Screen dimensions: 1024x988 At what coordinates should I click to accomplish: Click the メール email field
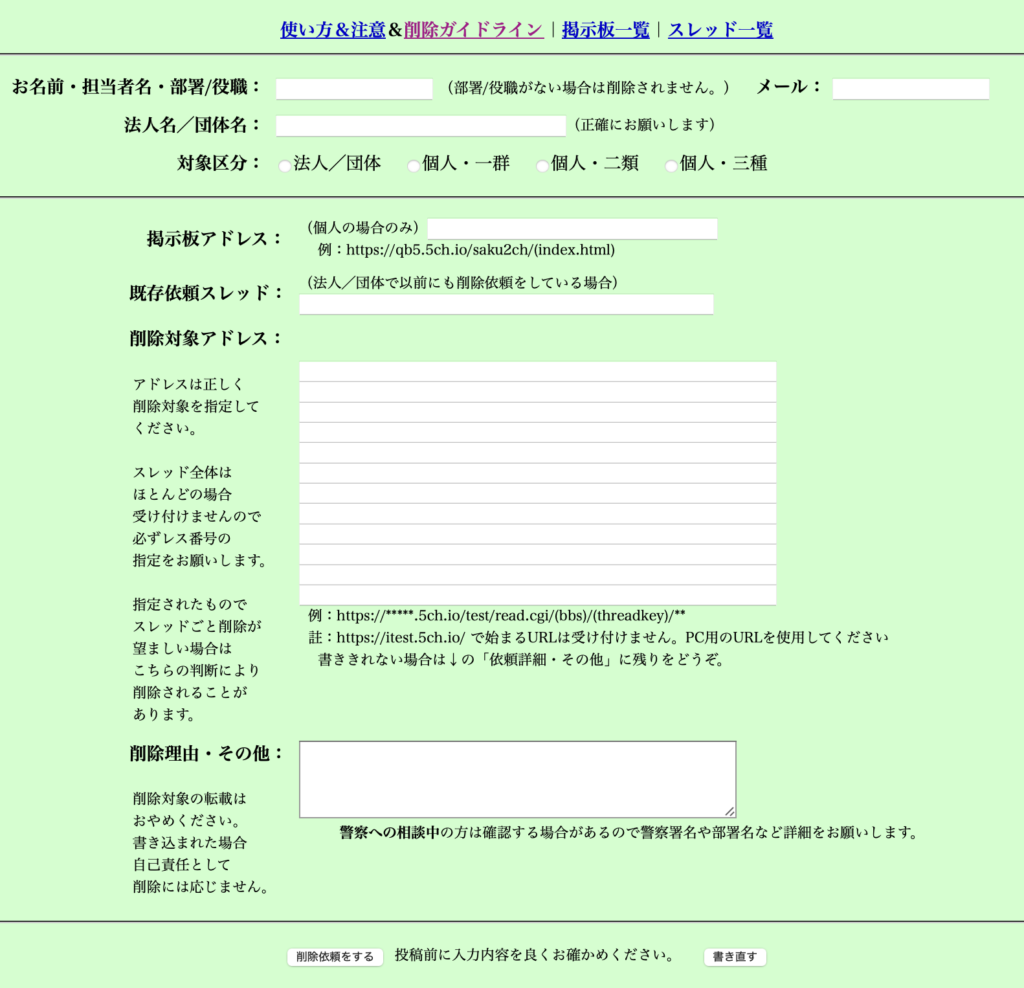(910, 89)
